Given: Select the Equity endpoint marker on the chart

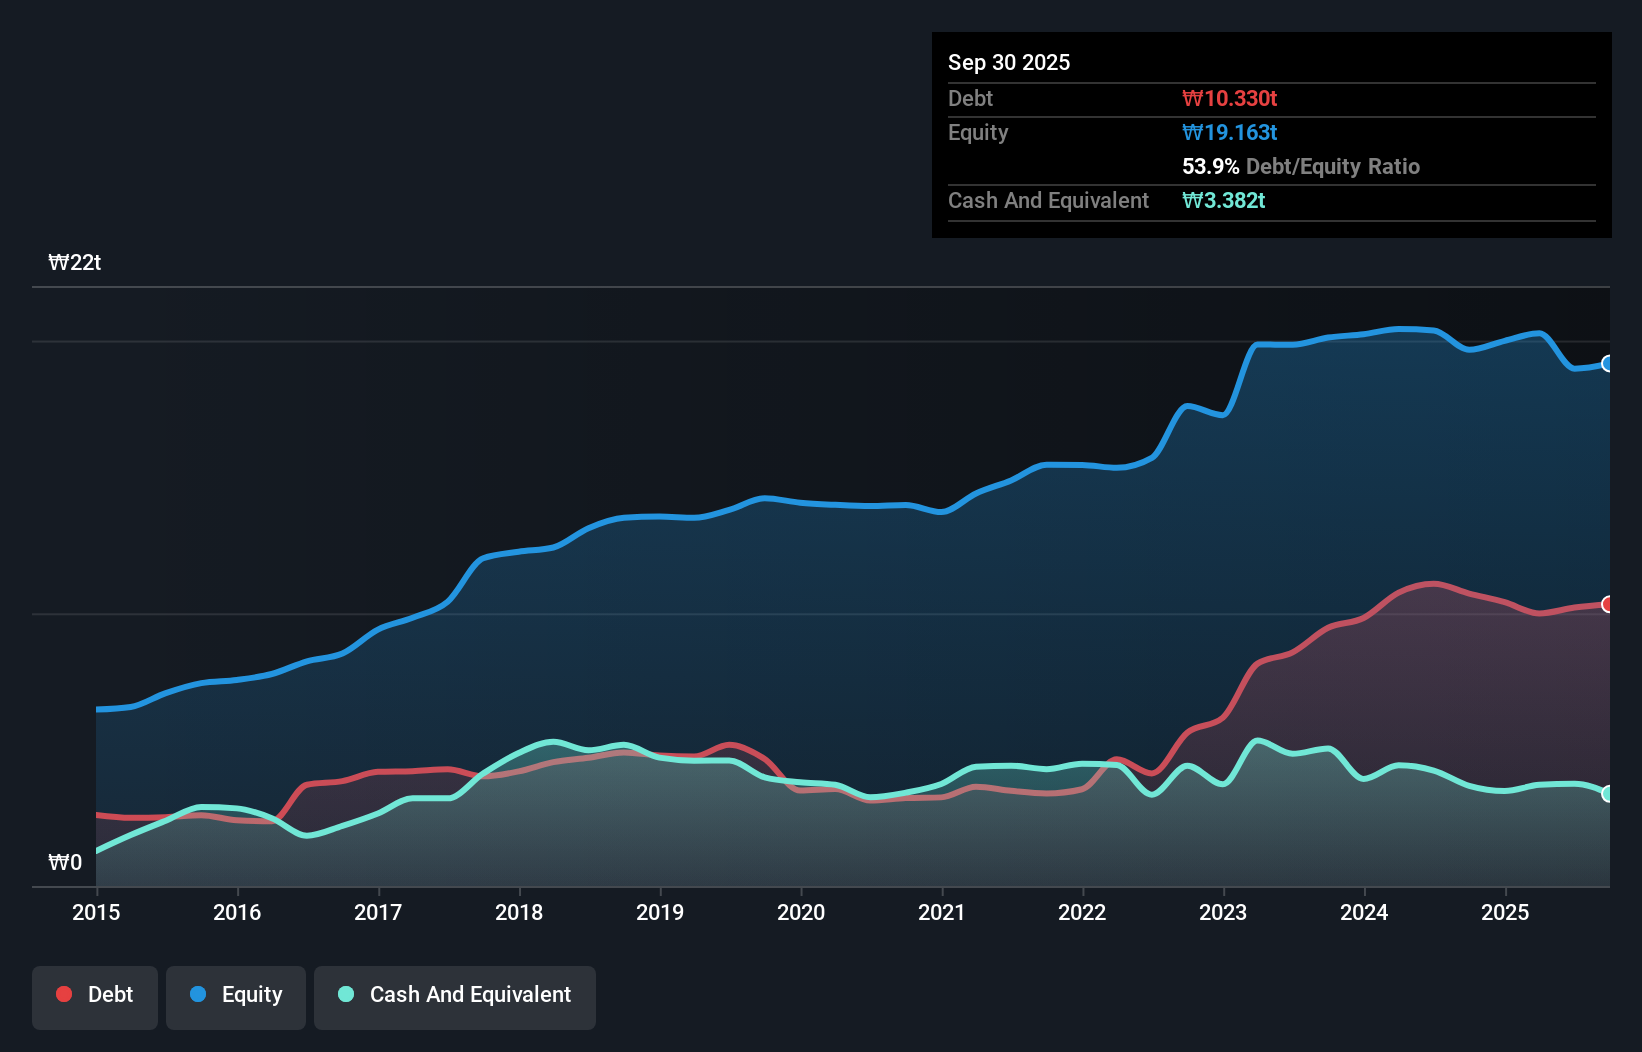Looking at the screenshot, I should click(x=1607, y=365).
